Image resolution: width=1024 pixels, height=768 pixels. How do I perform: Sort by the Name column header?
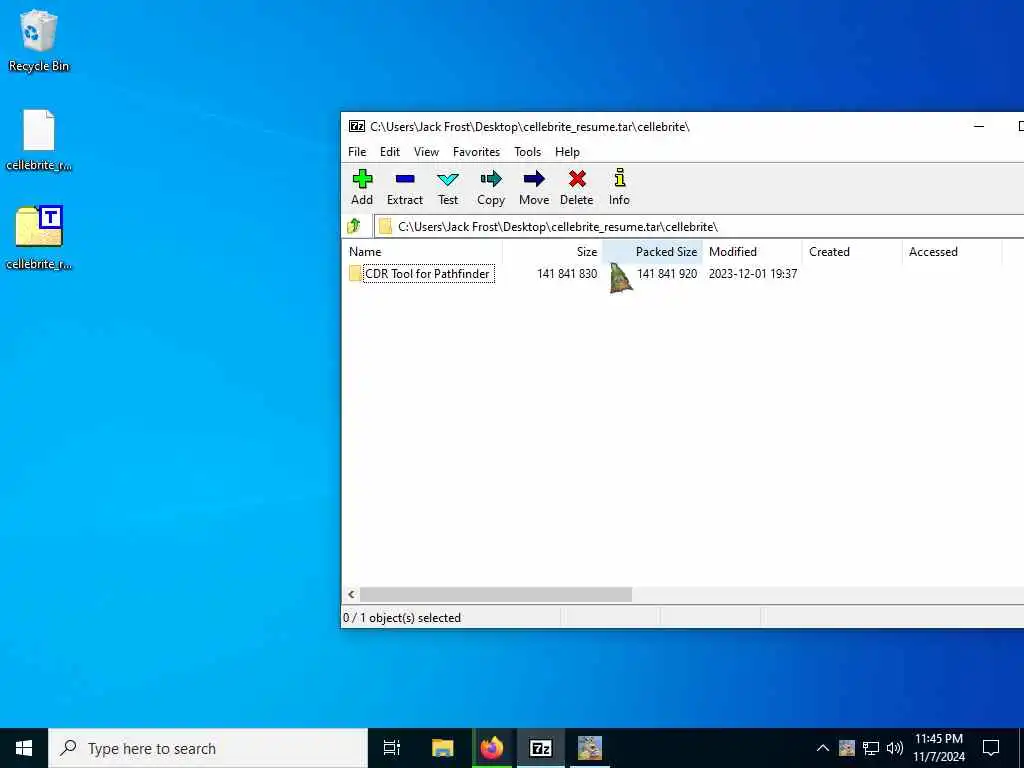(x=422, y=251)
